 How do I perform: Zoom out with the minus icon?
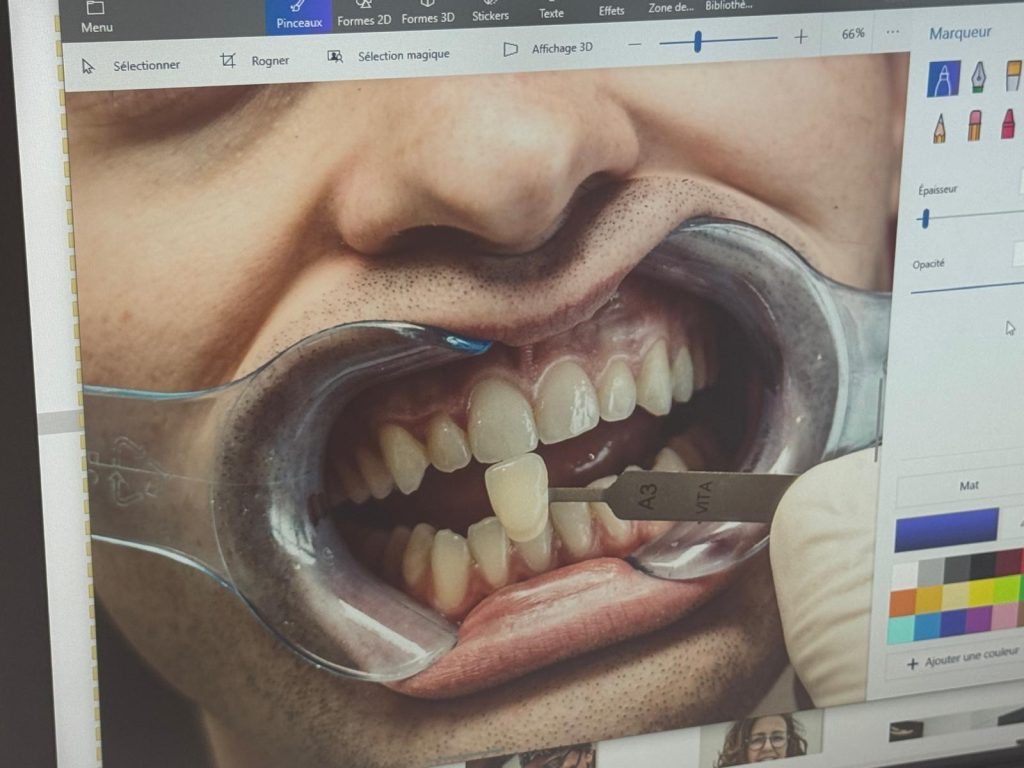click(635, 44)
